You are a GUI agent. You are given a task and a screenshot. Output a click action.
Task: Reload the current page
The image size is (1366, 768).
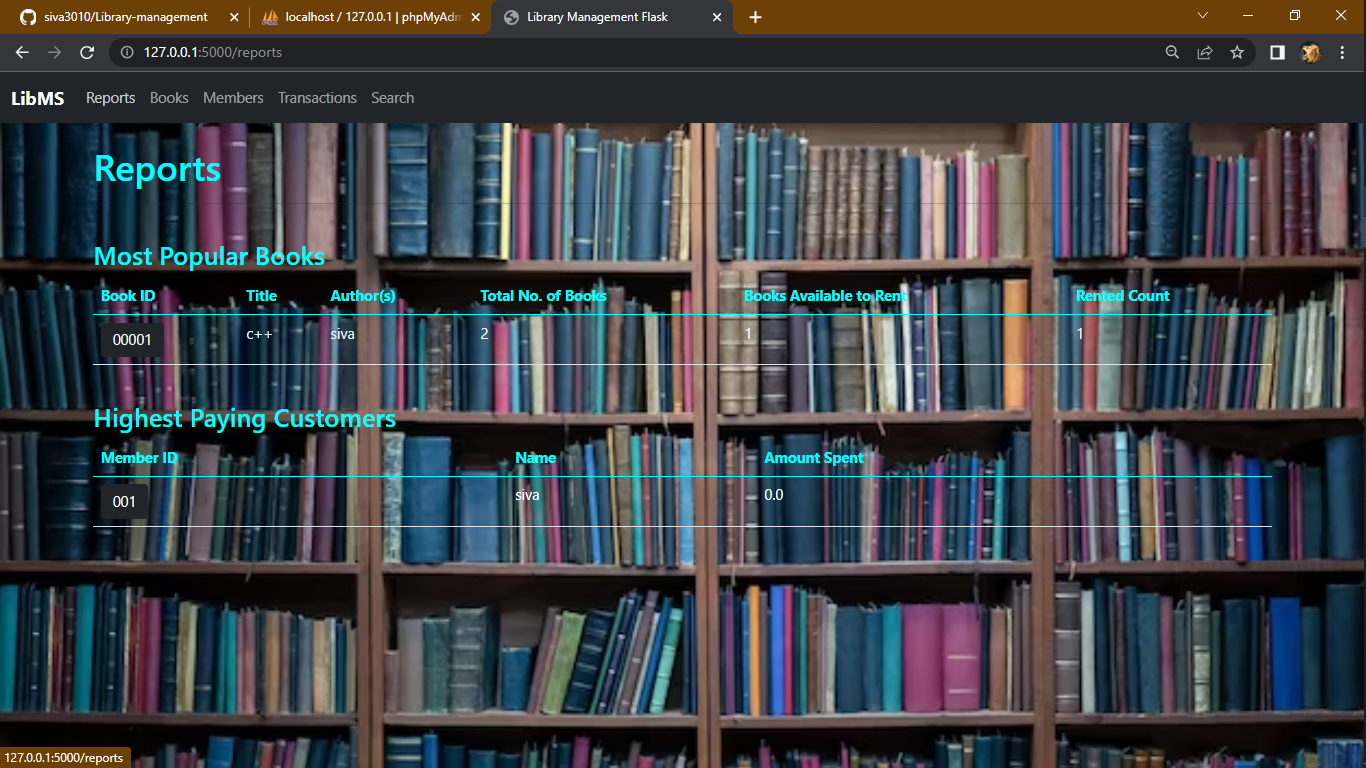click(x=86, y=52)
